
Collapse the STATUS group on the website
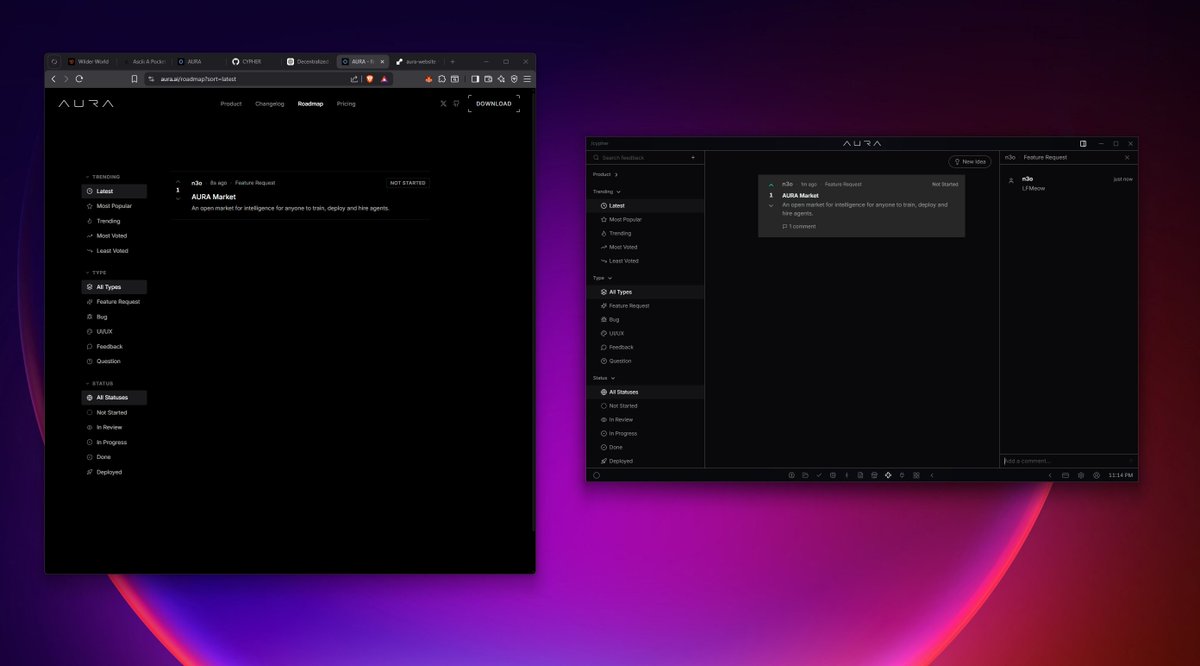(x=99, y=383)
